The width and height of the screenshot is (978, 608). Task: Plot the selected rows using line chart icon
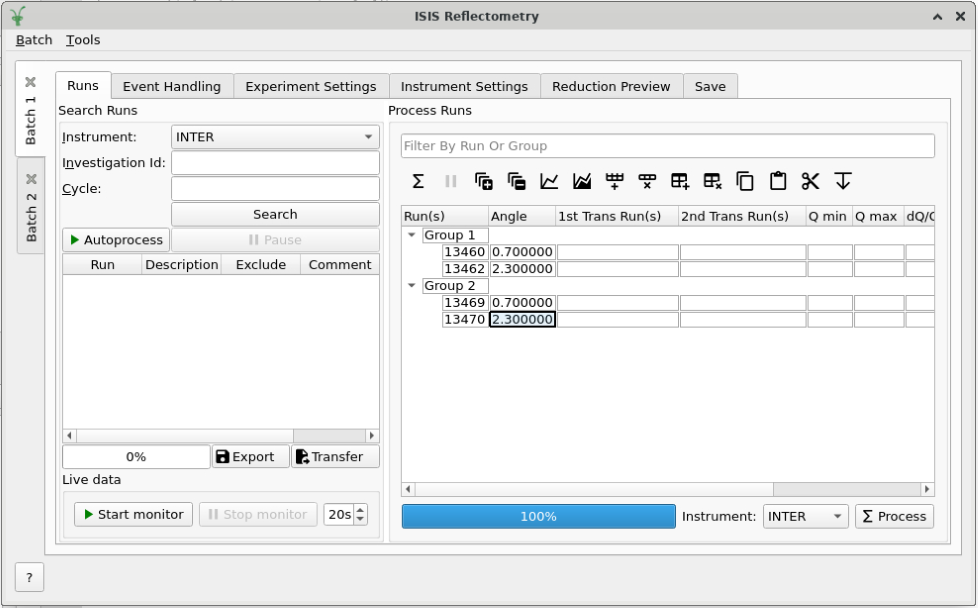tap(549, 181)
